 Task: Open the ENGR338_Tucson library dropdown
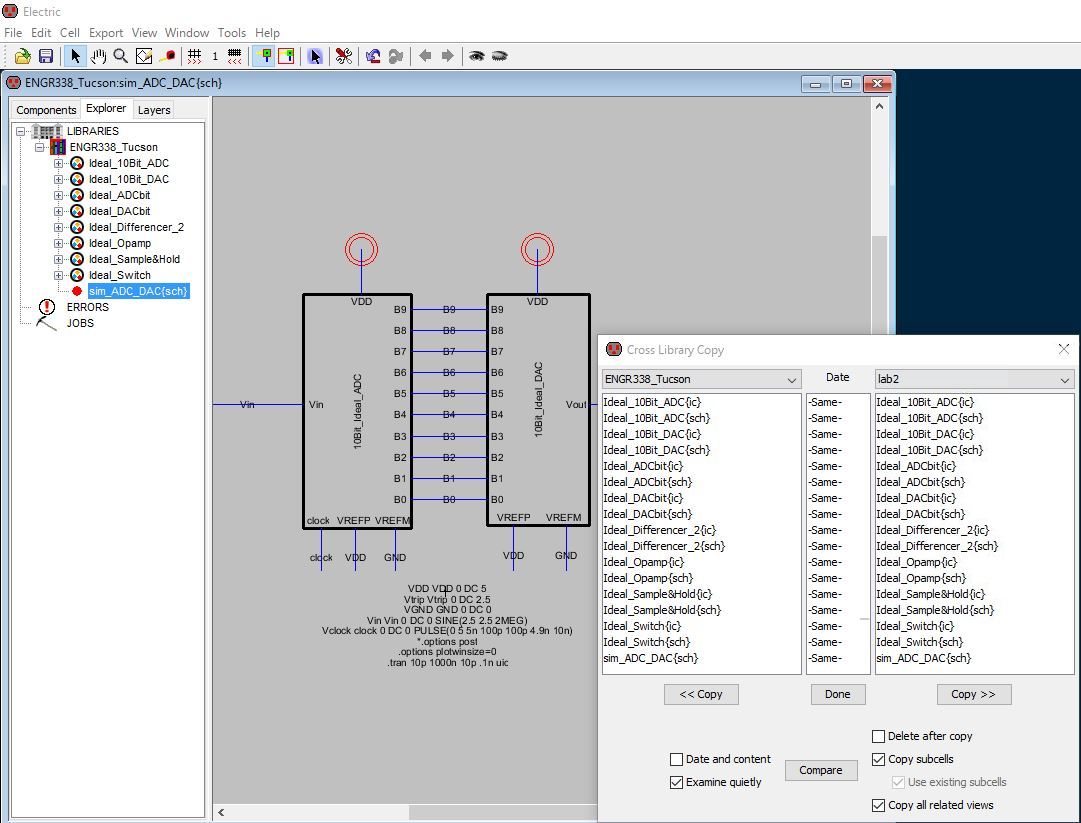point(701,380)
